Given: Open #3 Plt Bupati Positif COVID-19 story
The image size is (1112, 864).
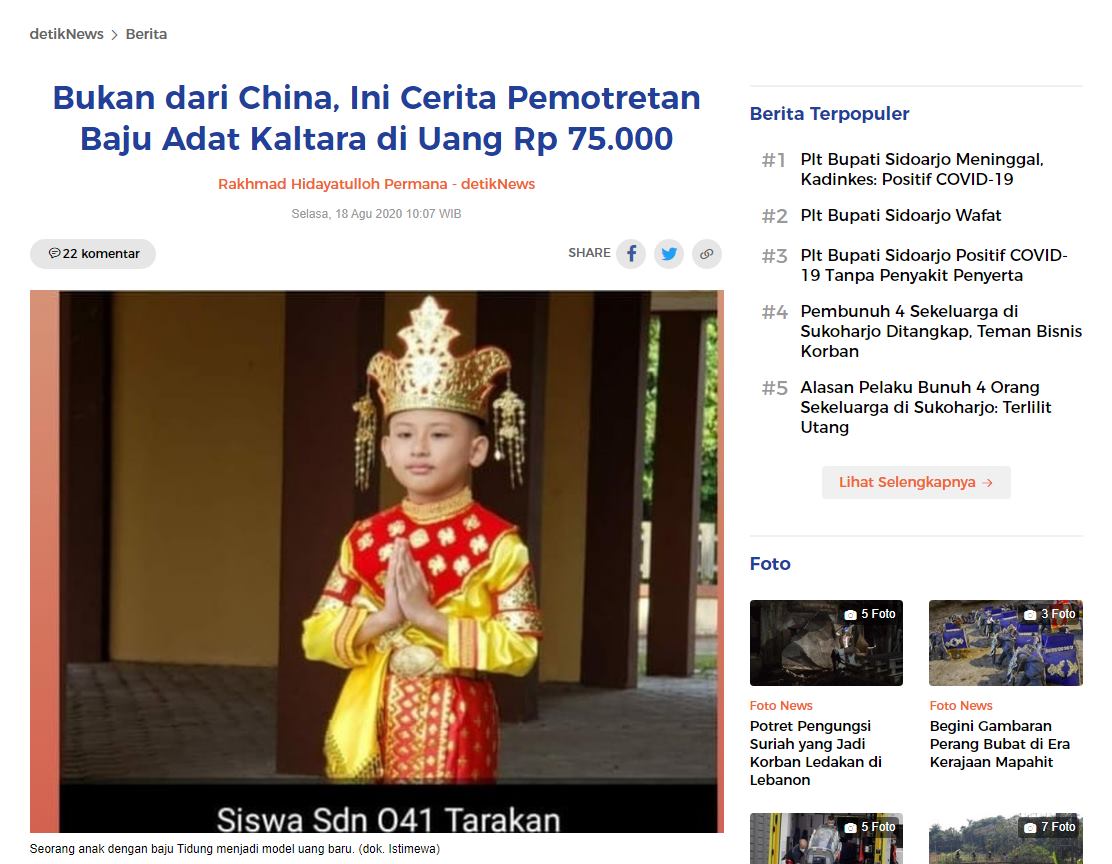Looking at the screenshot, I should coord(934,265).
